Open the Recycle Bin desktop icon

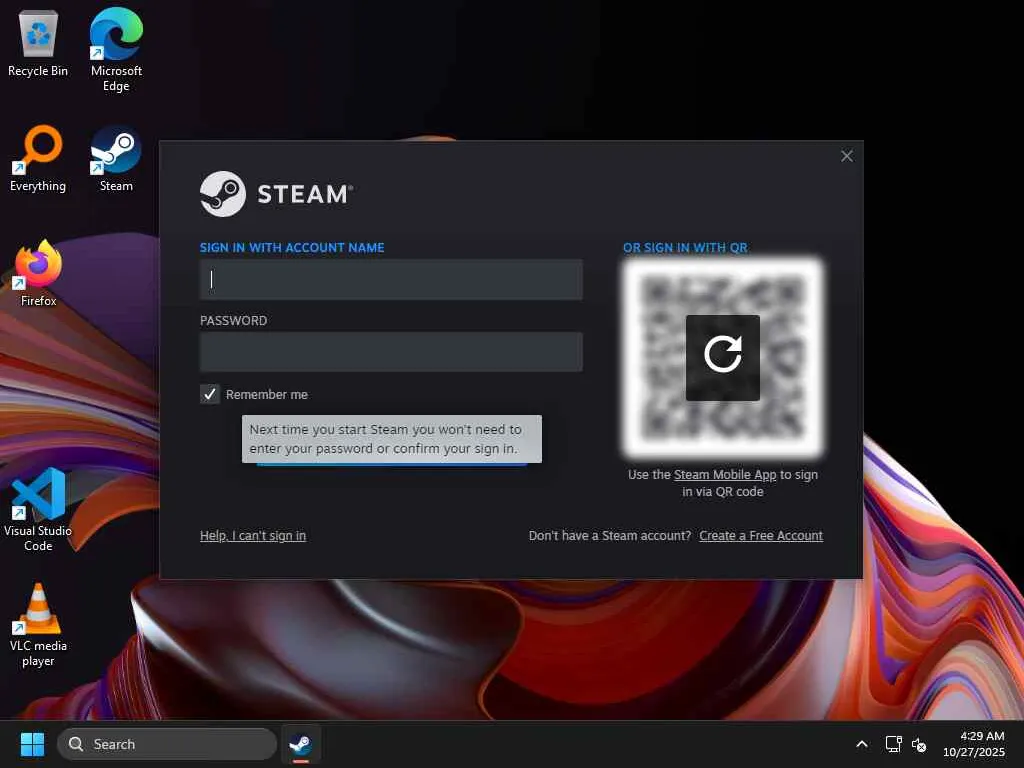click(38, 44)
